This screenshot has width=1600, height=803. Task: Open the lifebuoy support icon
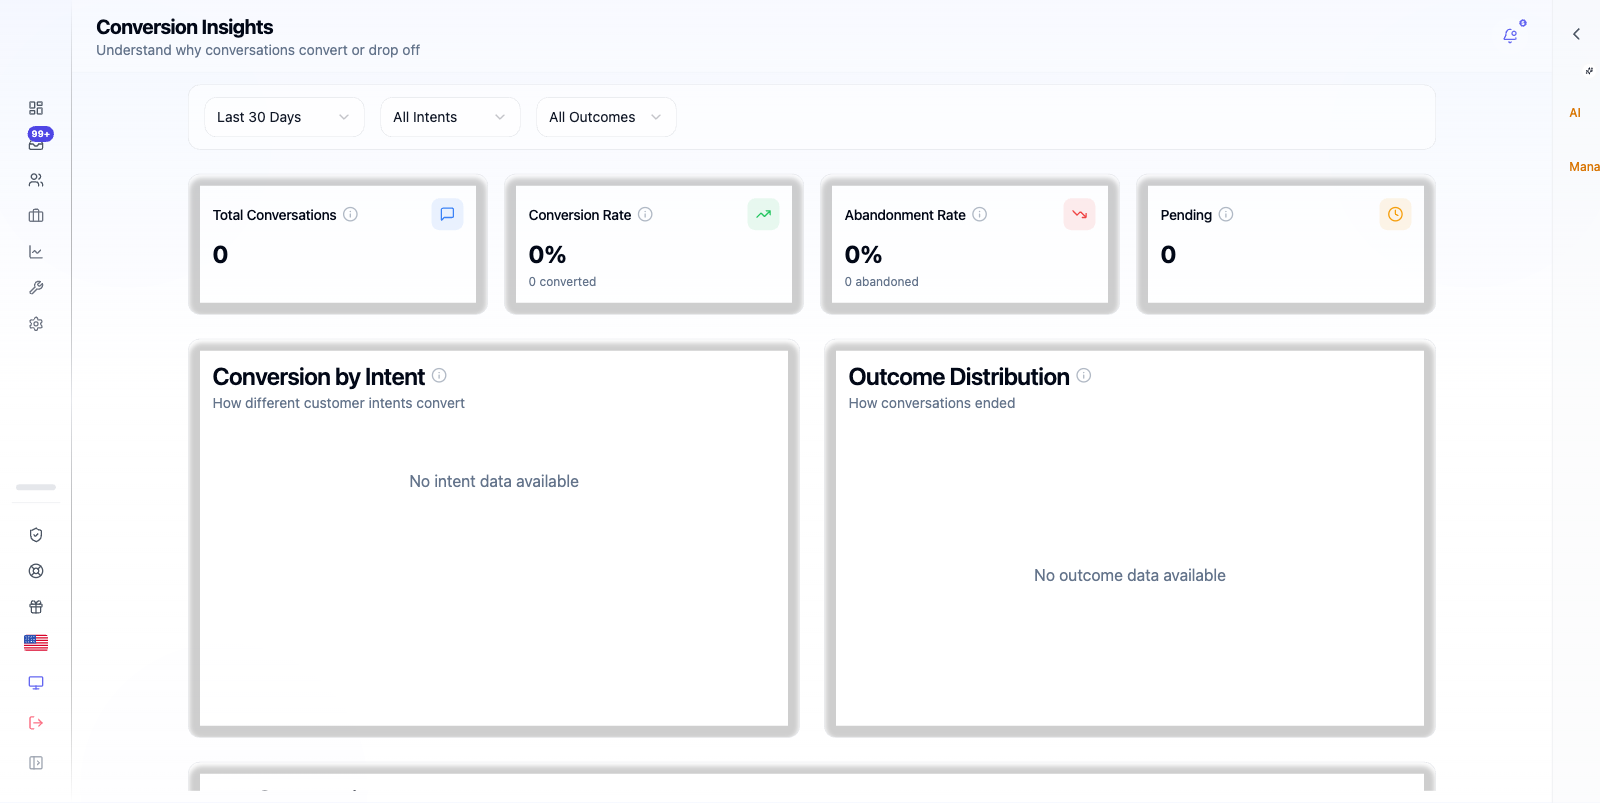(36, 571)
